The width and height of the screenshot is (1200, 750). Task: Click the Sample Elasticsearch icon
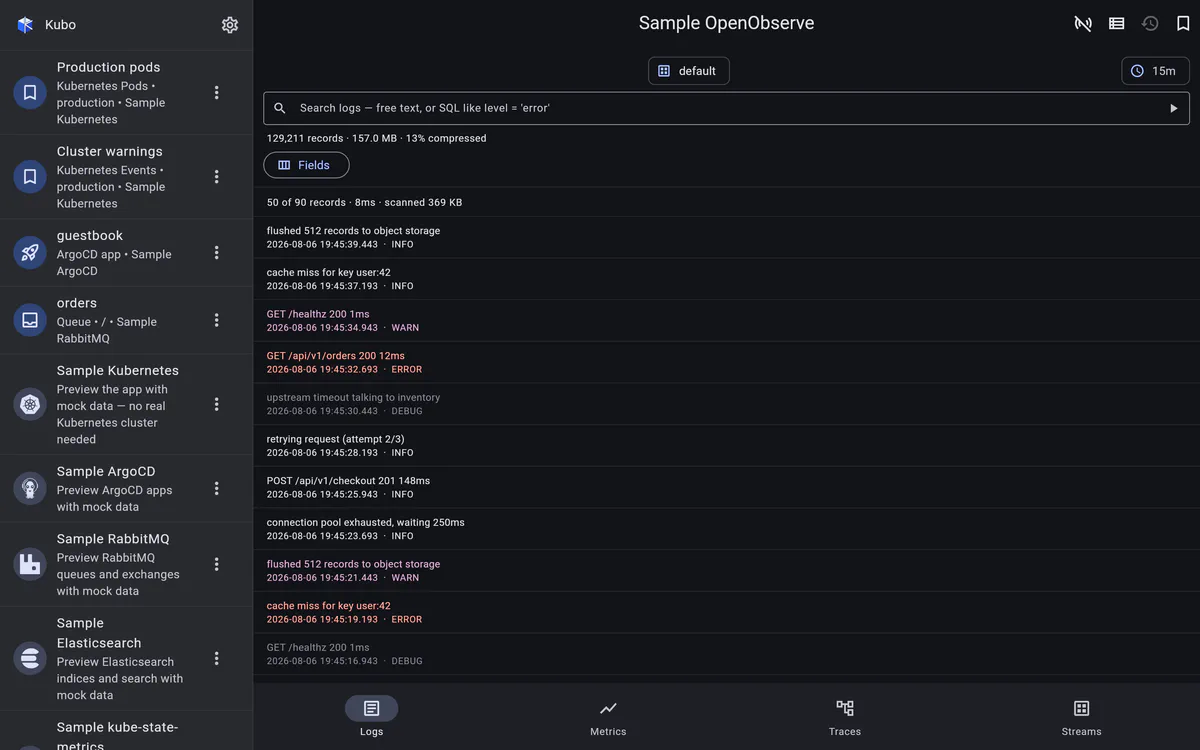point(30,658)
